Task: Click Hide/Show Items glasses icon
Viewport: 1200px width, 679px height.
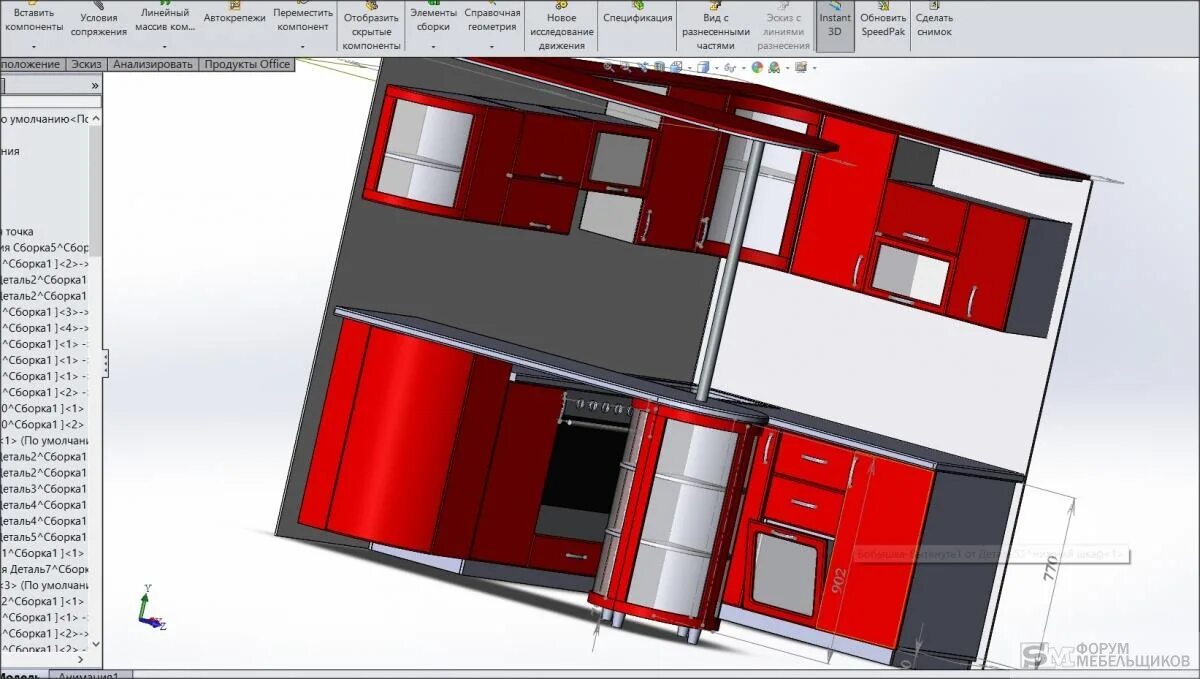Action: tap(730, 67)
